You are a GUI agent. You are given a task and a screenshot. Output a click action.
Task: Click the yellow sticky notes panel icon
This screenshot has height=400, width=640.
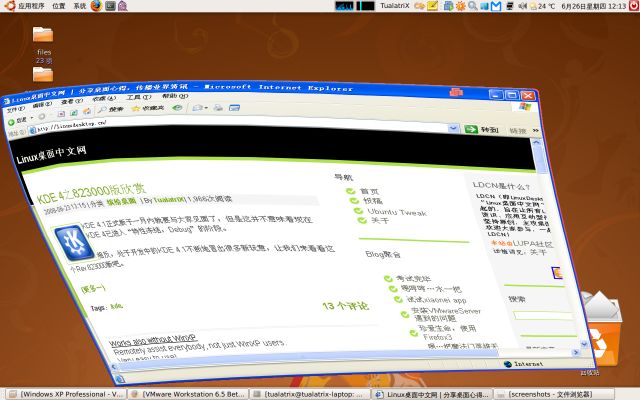(x=432, y=6)
